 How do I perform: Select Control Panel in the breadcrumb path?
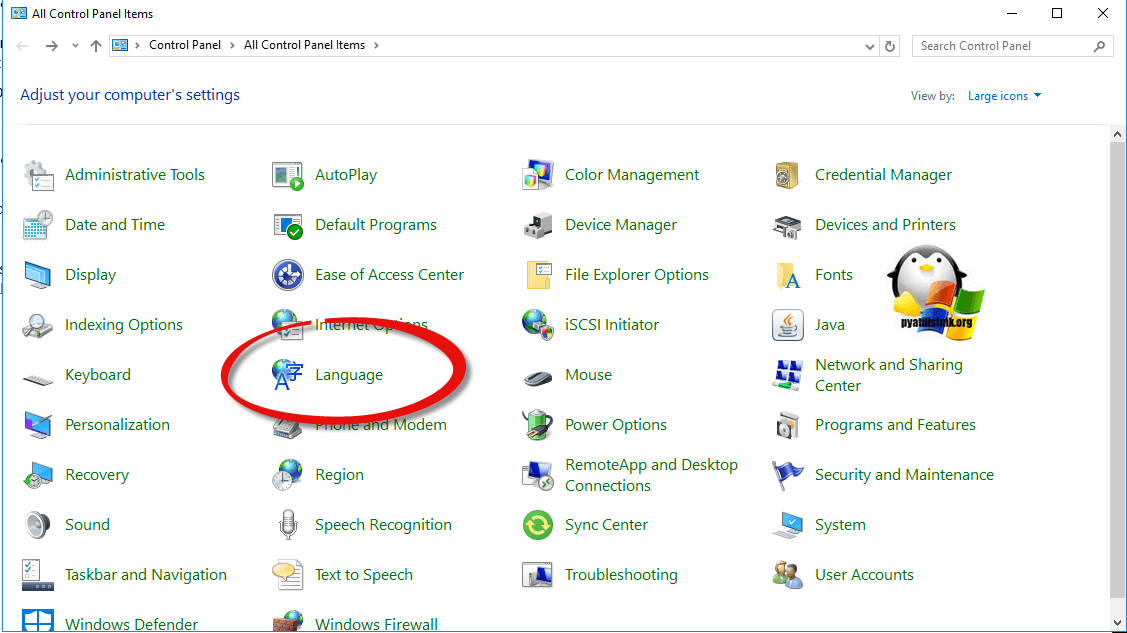186,45
